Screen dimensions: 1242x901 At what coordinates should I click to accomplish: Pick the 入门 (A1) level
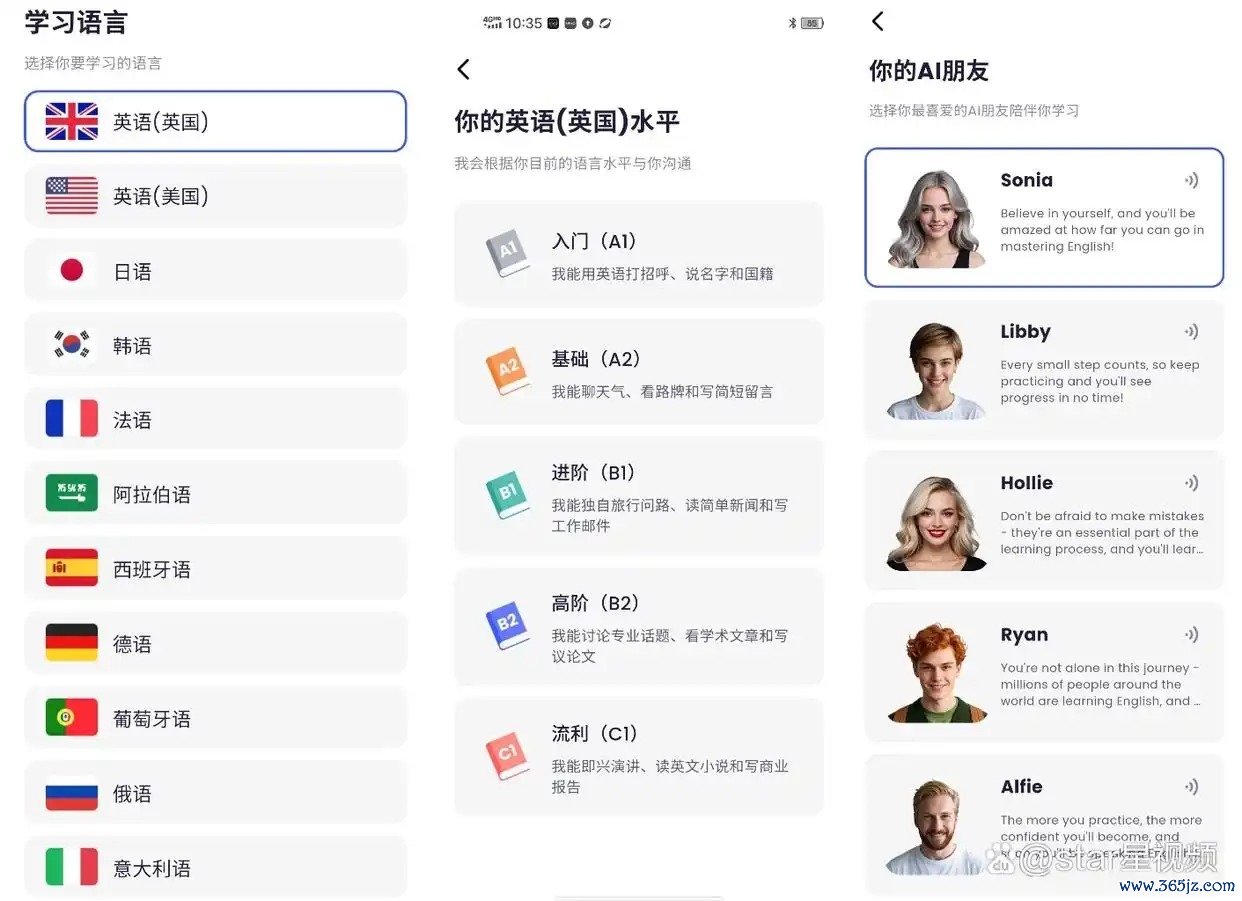click(638, 255)
